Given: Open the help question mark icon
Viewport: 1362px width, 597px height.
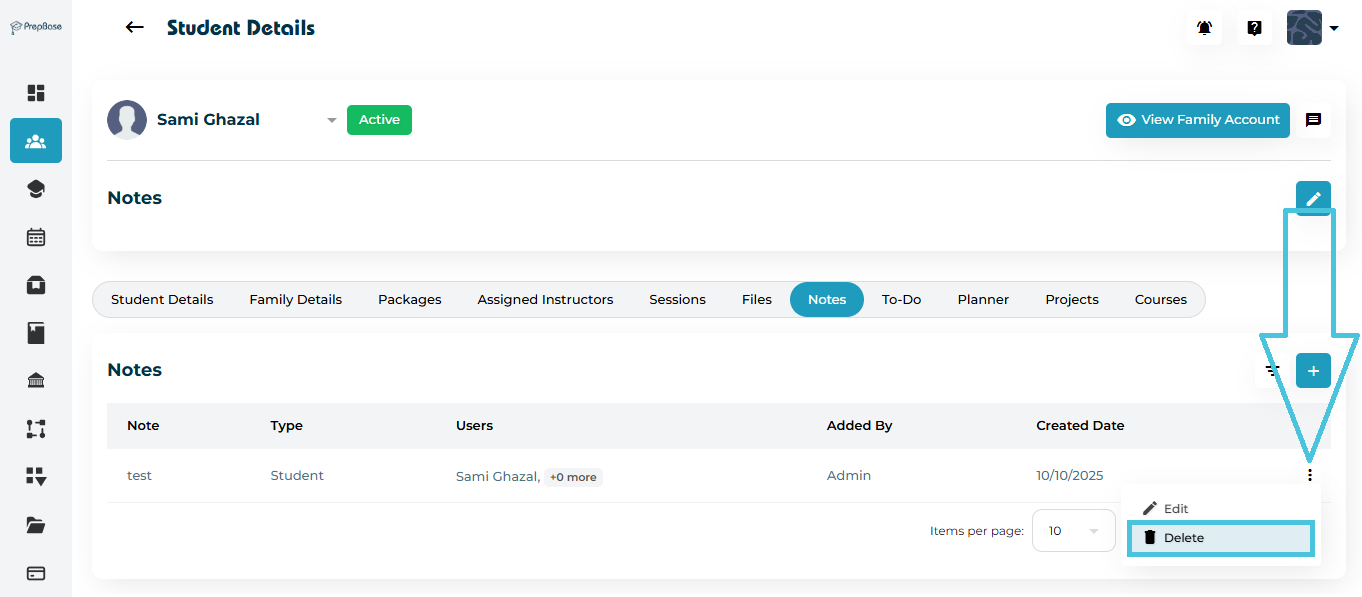Looking at the screenshot, I should tap(1254, 28).
